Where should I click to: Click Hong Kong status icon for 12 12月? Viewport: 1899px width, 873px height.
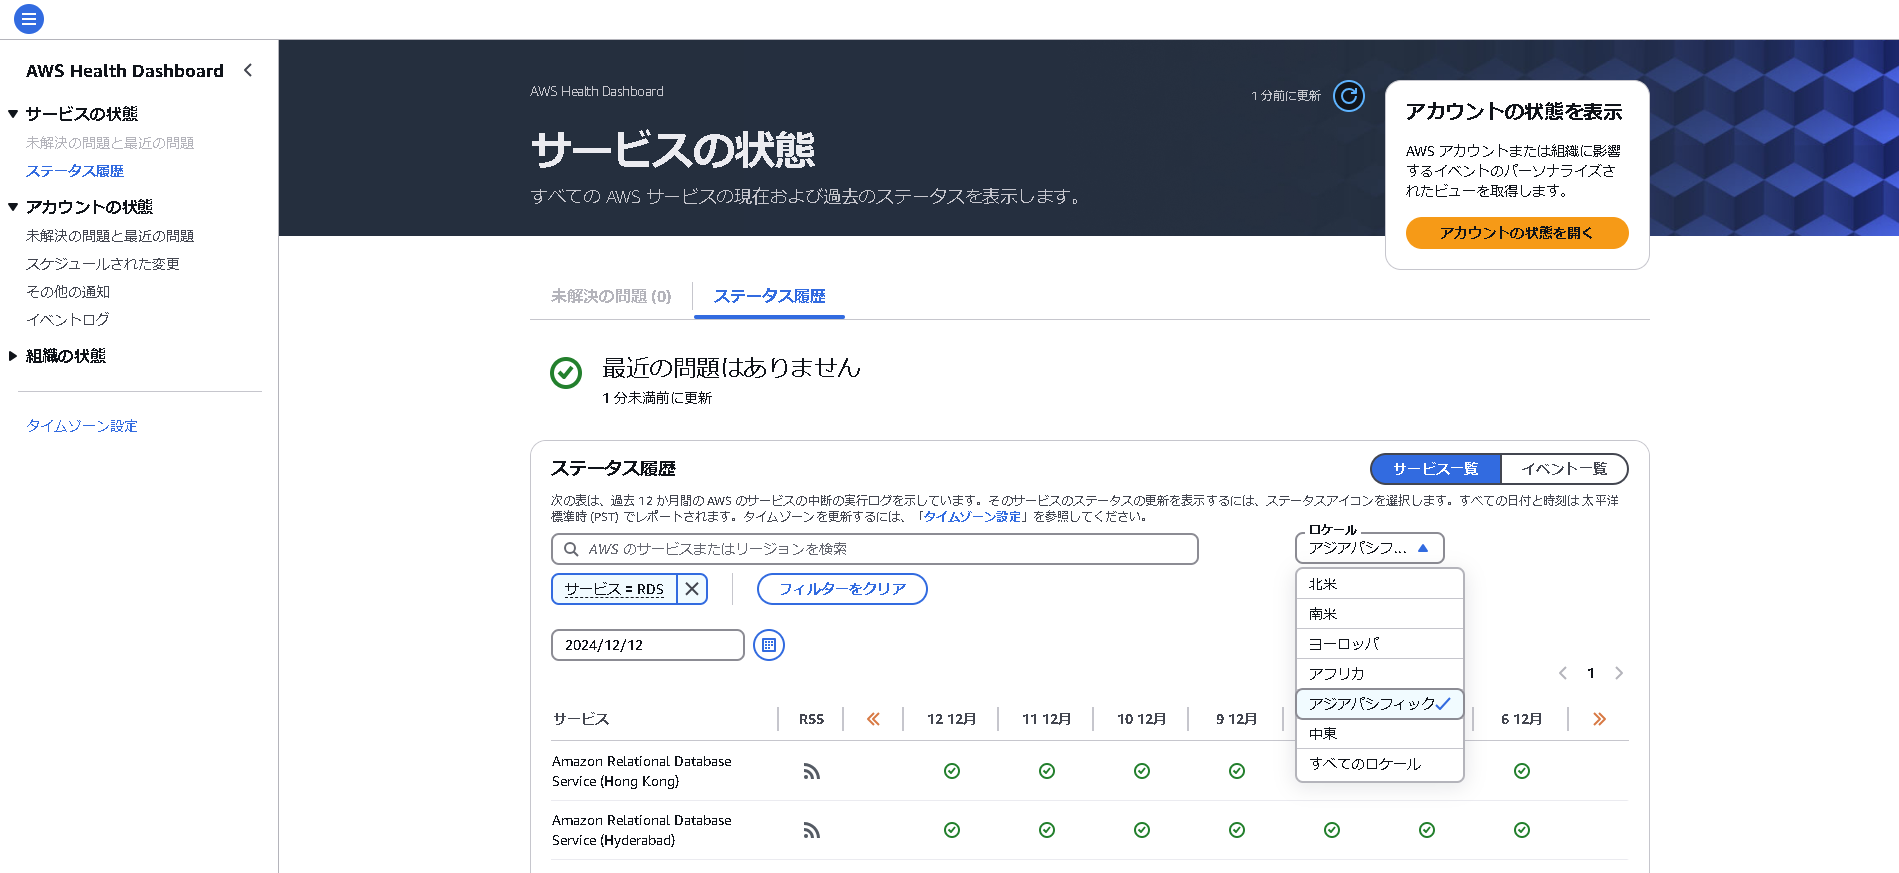(952, 771)
